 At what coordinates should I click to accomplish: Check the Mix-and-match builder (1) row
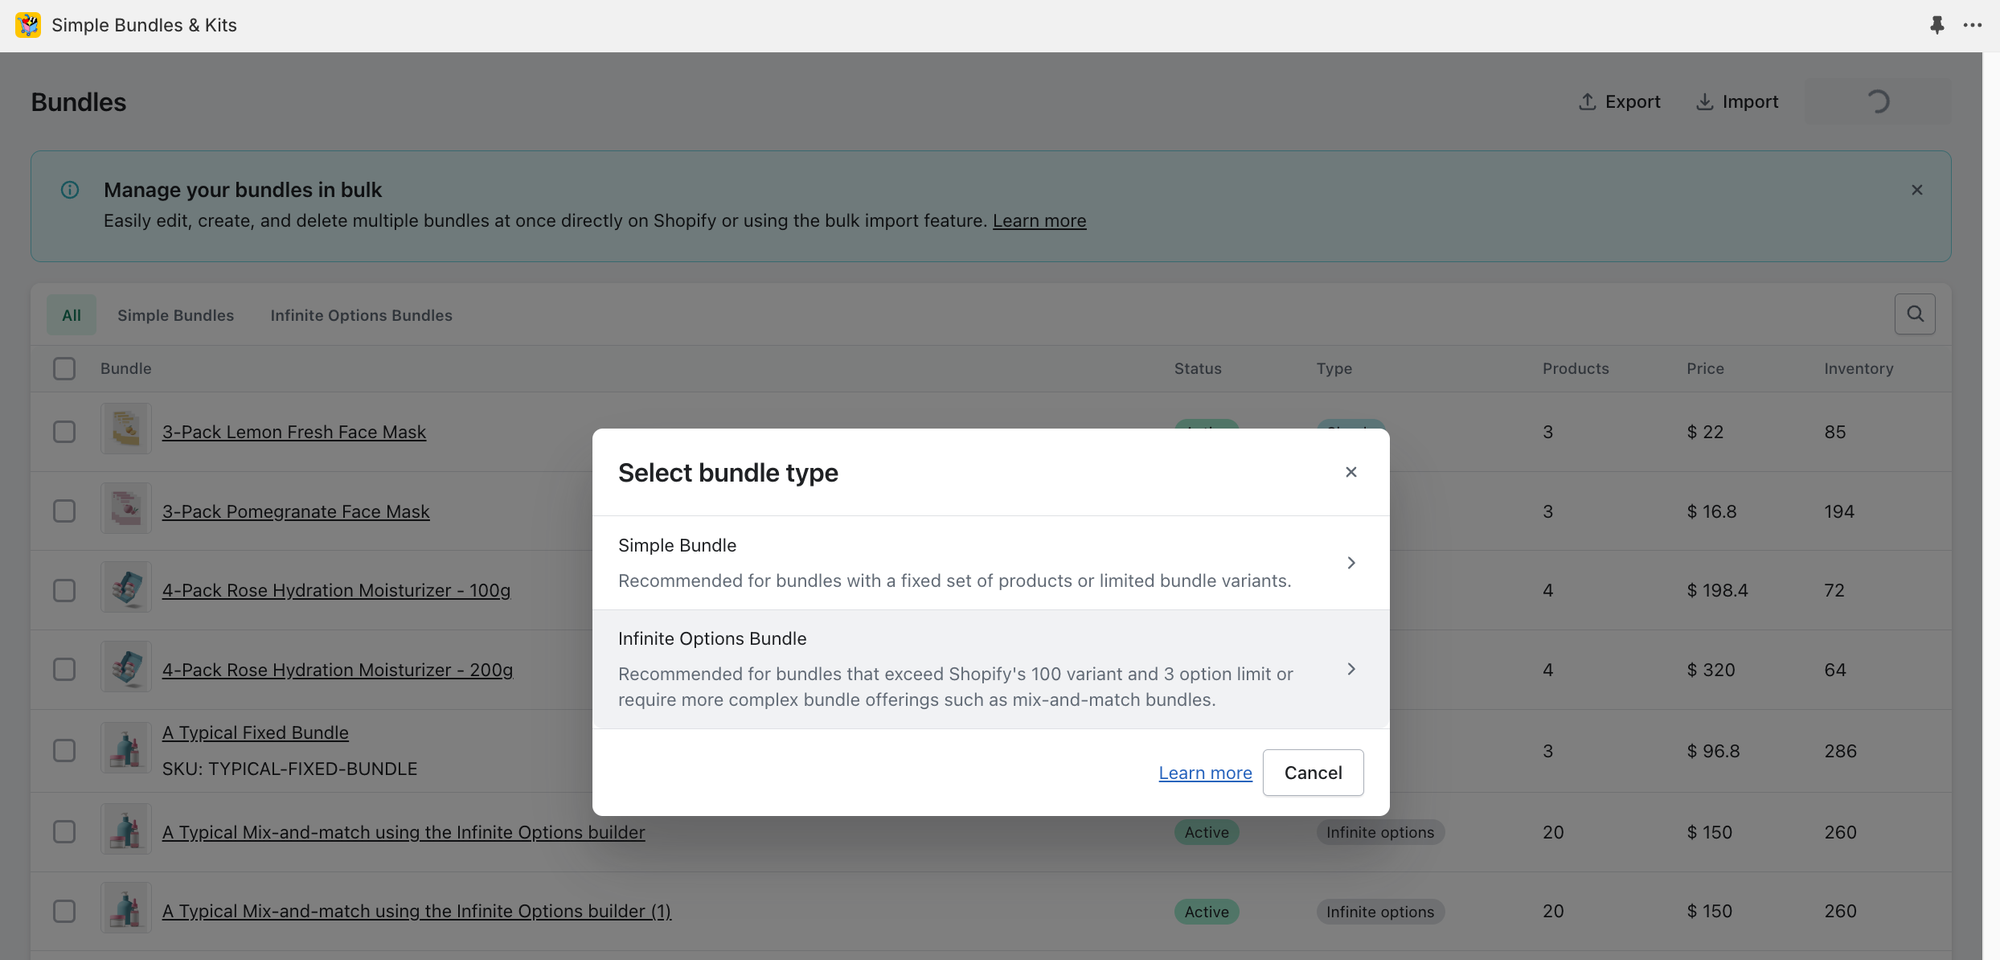[x=64, y=912]
